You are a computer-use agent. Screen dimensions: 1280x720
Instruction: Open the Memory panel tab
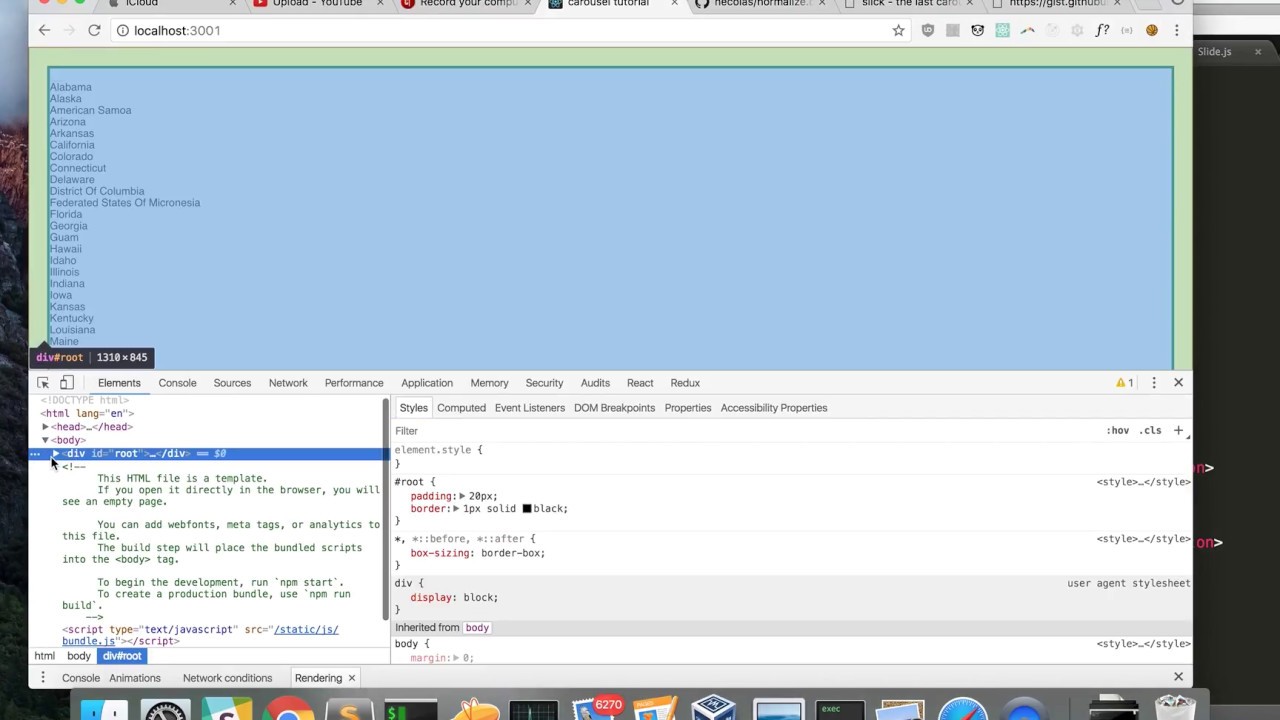489,383
